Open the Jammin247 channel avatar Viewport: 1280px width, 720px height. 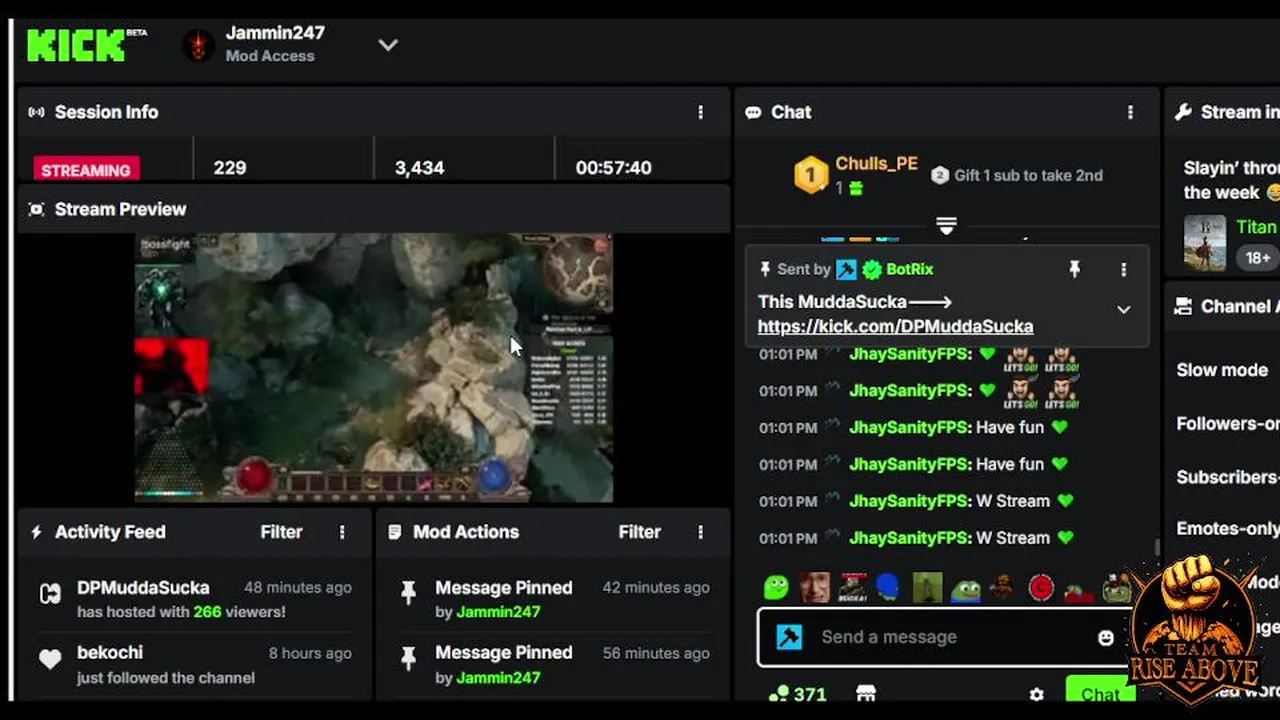[x=198, y=45]
